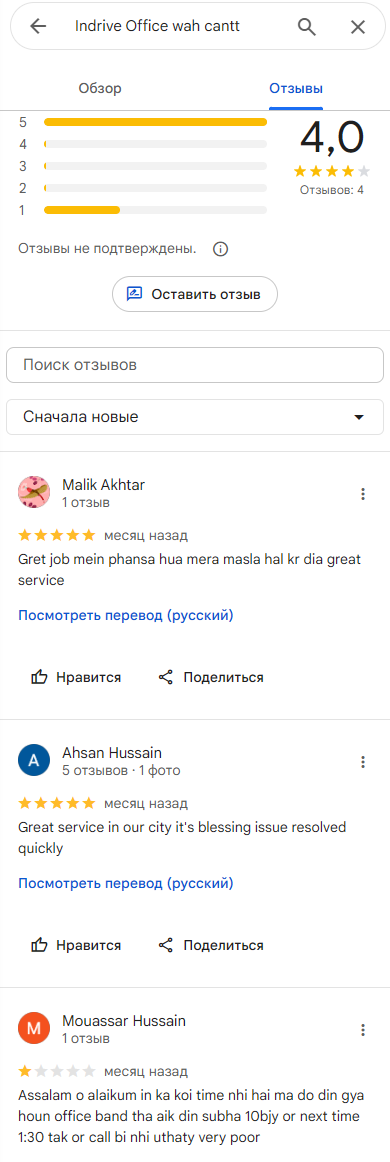390x1162 pixels.
Task: Expand the Сначала новые sort dropdown
Action: tap(195, 417)
